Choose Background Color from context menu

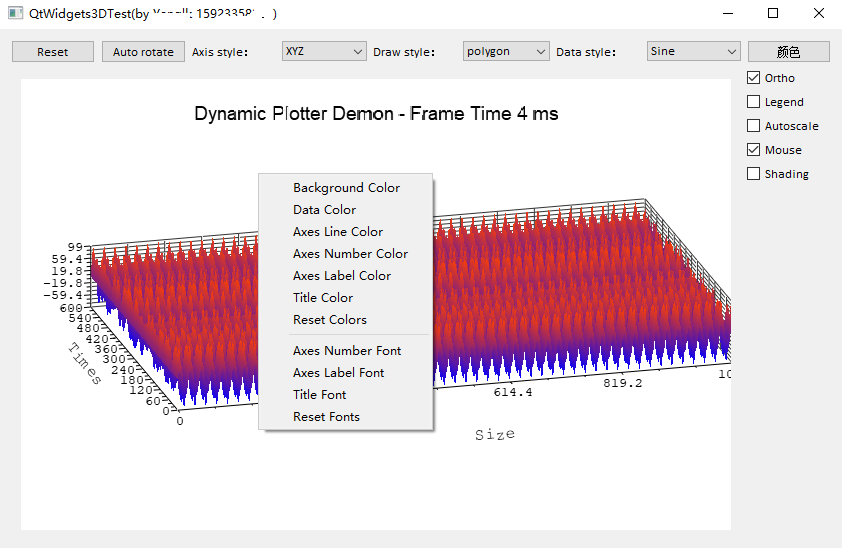(346, 188)
